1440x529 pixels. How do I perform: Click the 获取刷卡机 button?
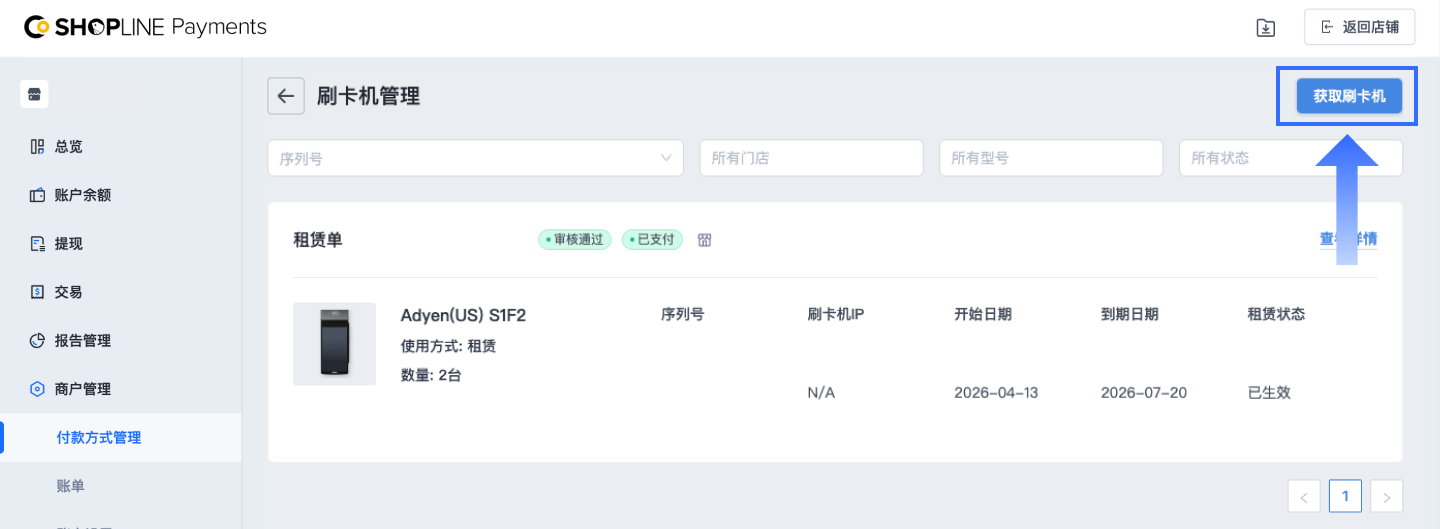1349,96
